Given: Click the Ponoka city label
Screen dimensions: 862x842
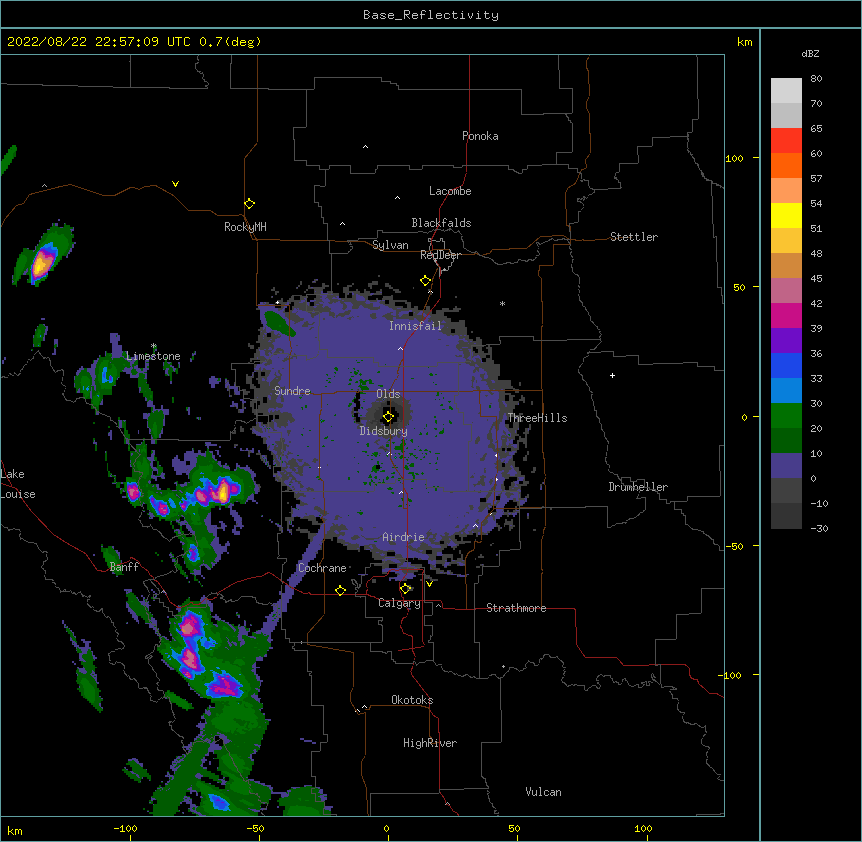Looking at the screenshot, I should click(480, 136).
